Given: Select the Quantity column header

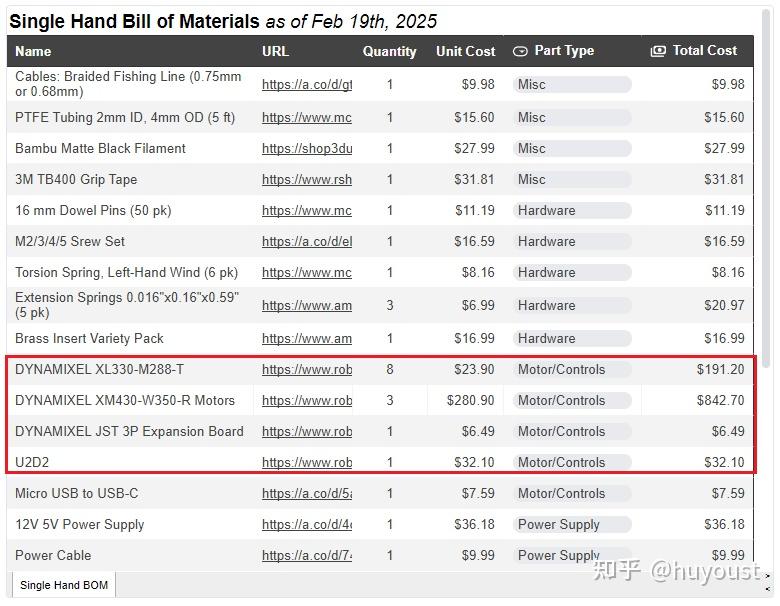Looking at the screenshot, I should pyautogui.click(x=389, y=51).
